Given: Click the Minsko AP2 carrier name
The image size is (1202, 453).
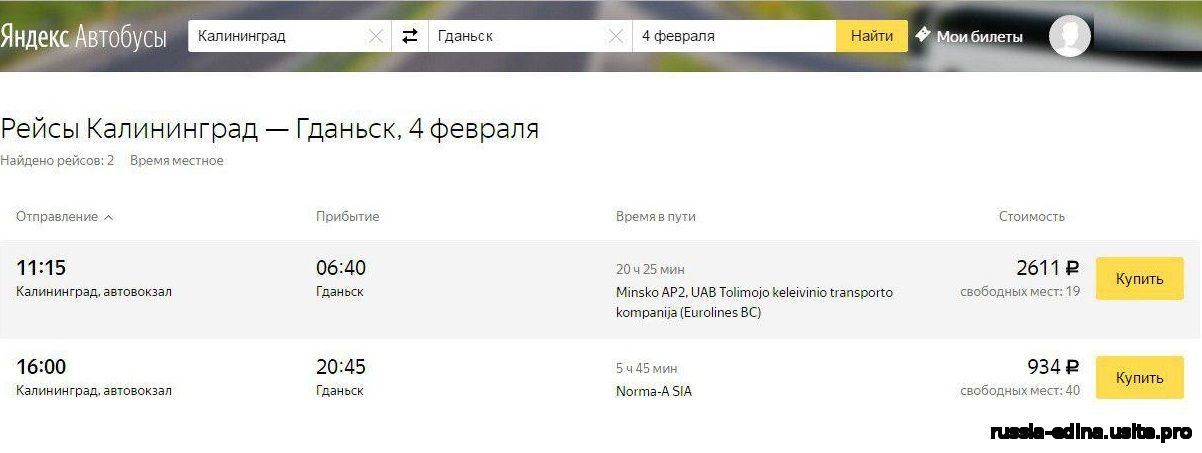Looking at the screenshot, I should [x=754, y=302].
